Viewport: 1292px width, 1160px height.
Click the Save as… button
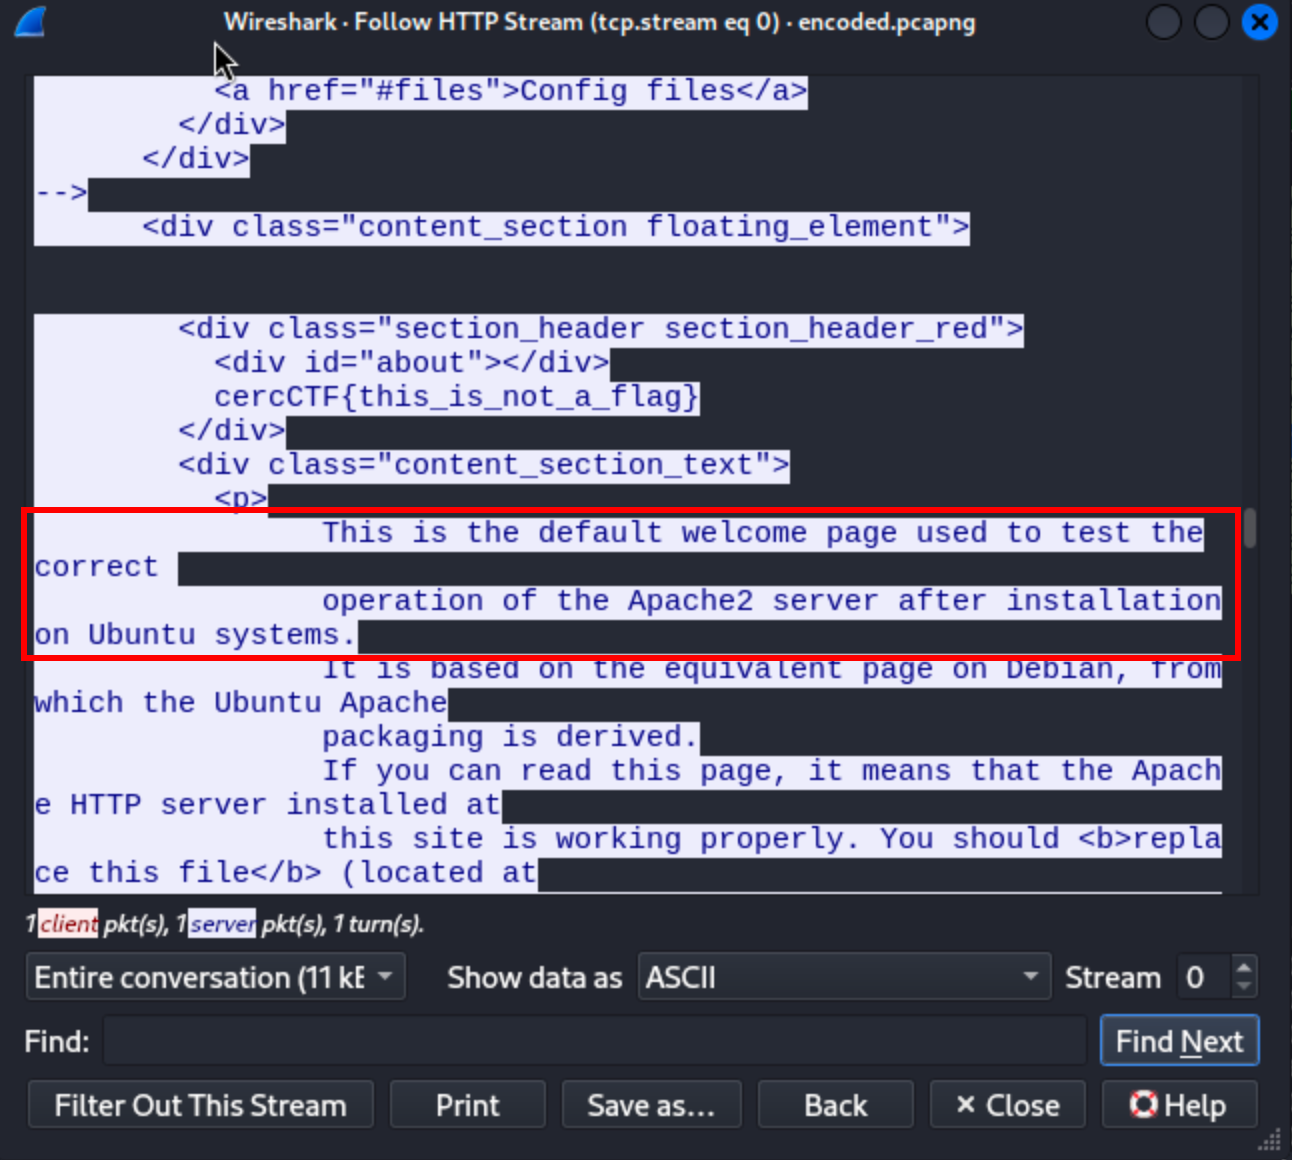(x=651, y=1105)
